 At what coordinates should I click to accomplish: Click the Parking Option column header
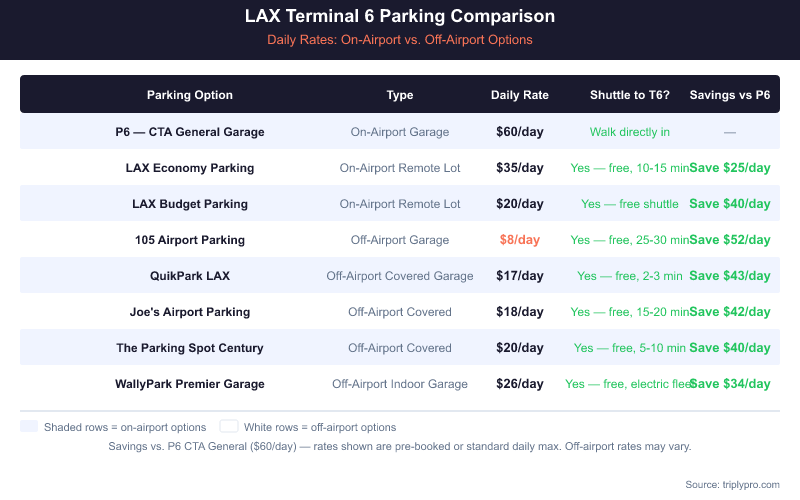[x=190, y=95]
